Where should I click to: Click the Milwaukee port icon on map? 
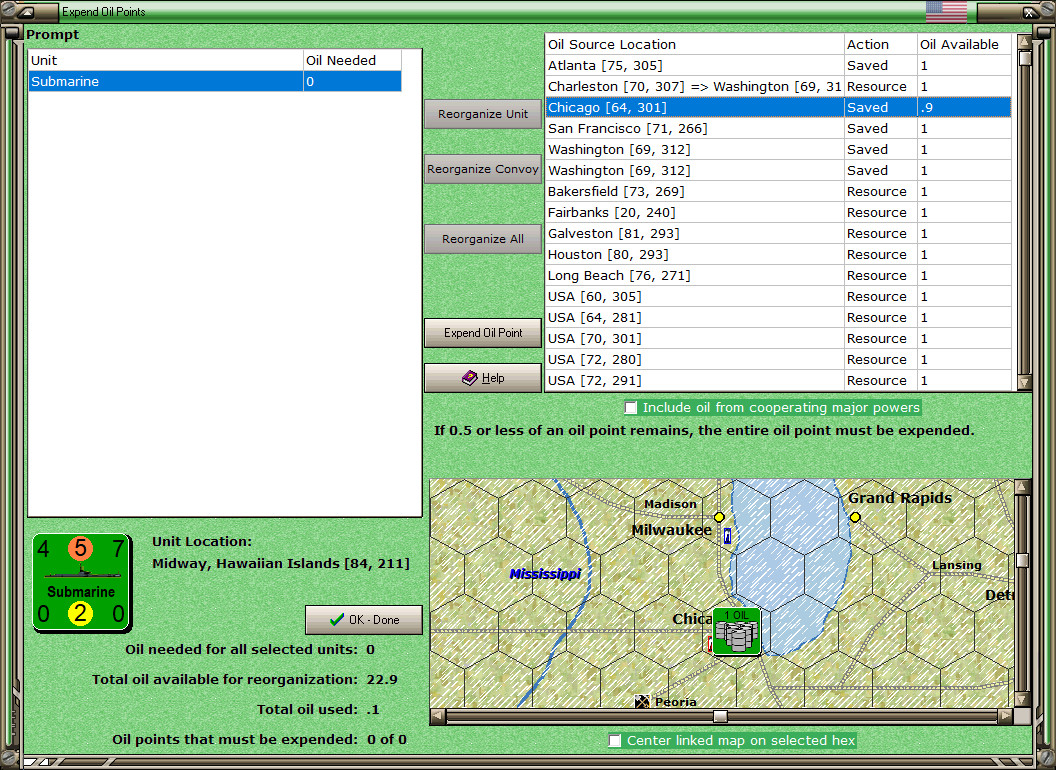(x=727, y=536)
